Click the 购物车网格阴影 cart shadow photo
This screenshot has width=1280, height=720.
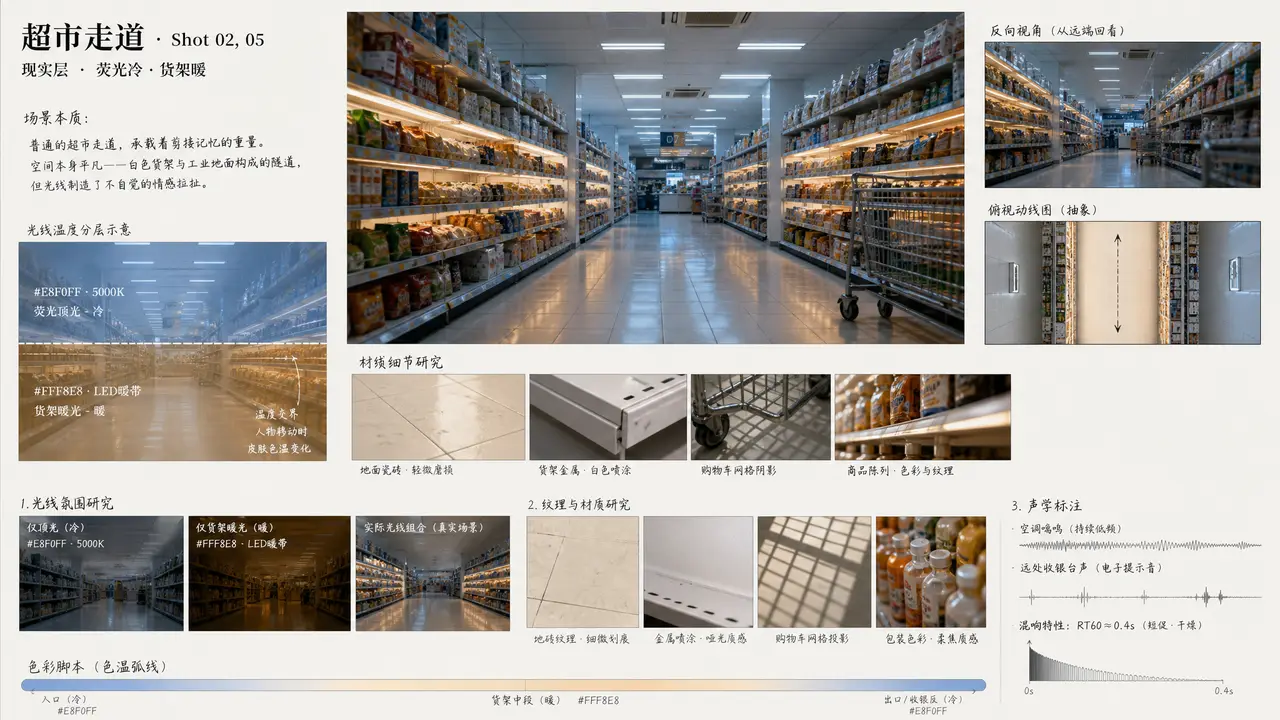point(760,417)
